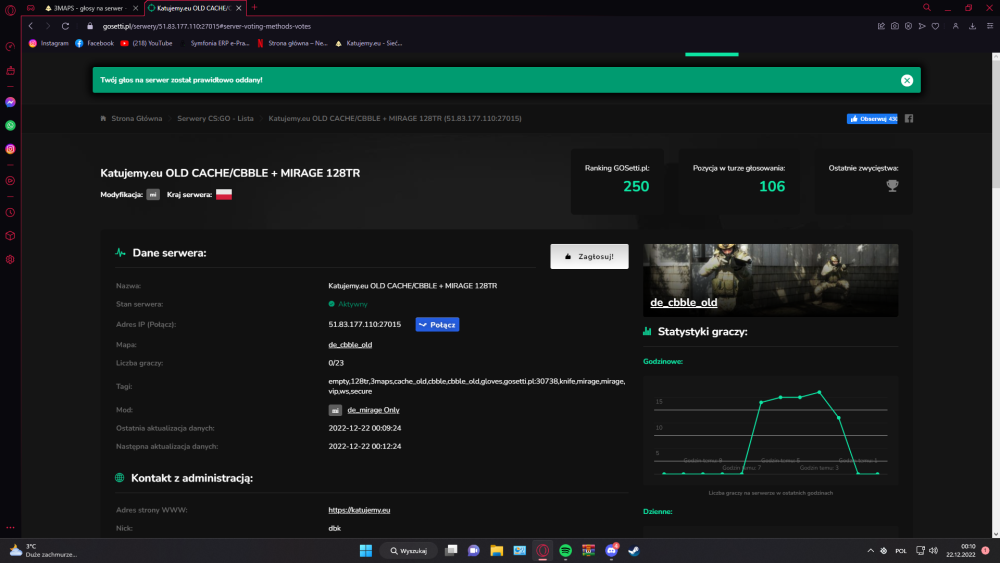
Task: Open a new tab with the plus button
Action: click(x=254, y=8)
